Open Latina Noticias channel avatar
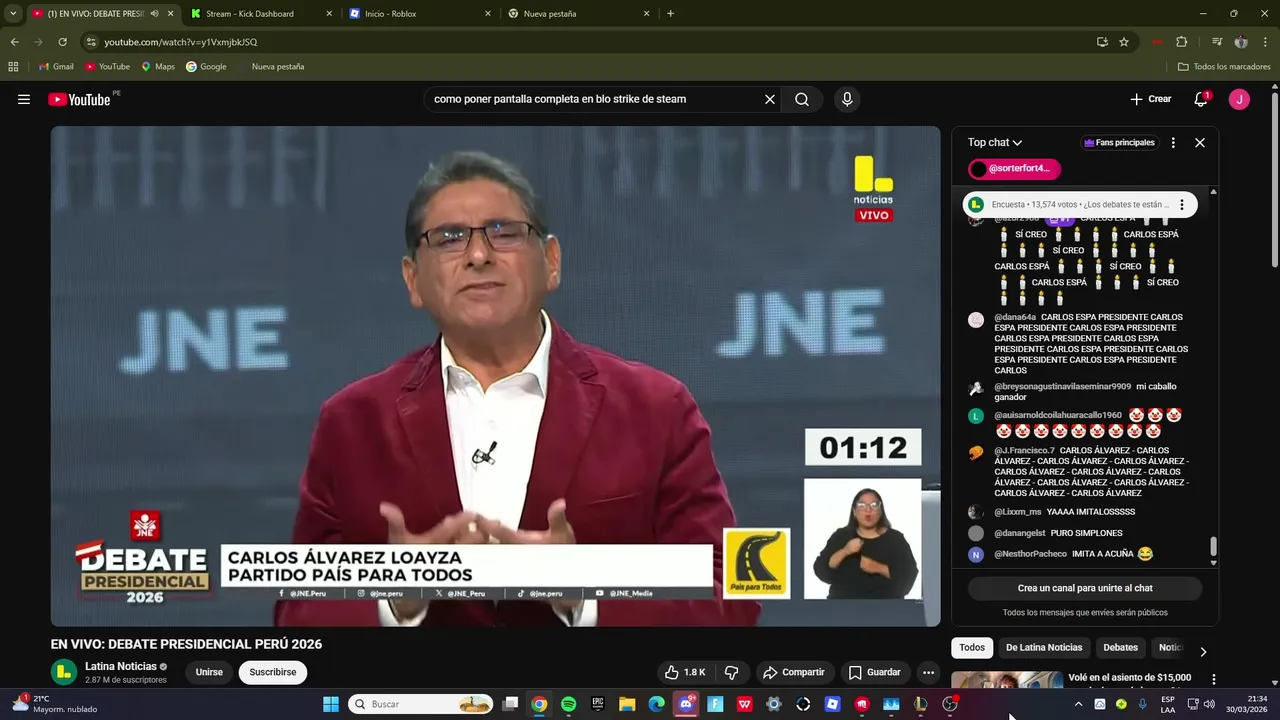1280x720 pixels. 64,672
